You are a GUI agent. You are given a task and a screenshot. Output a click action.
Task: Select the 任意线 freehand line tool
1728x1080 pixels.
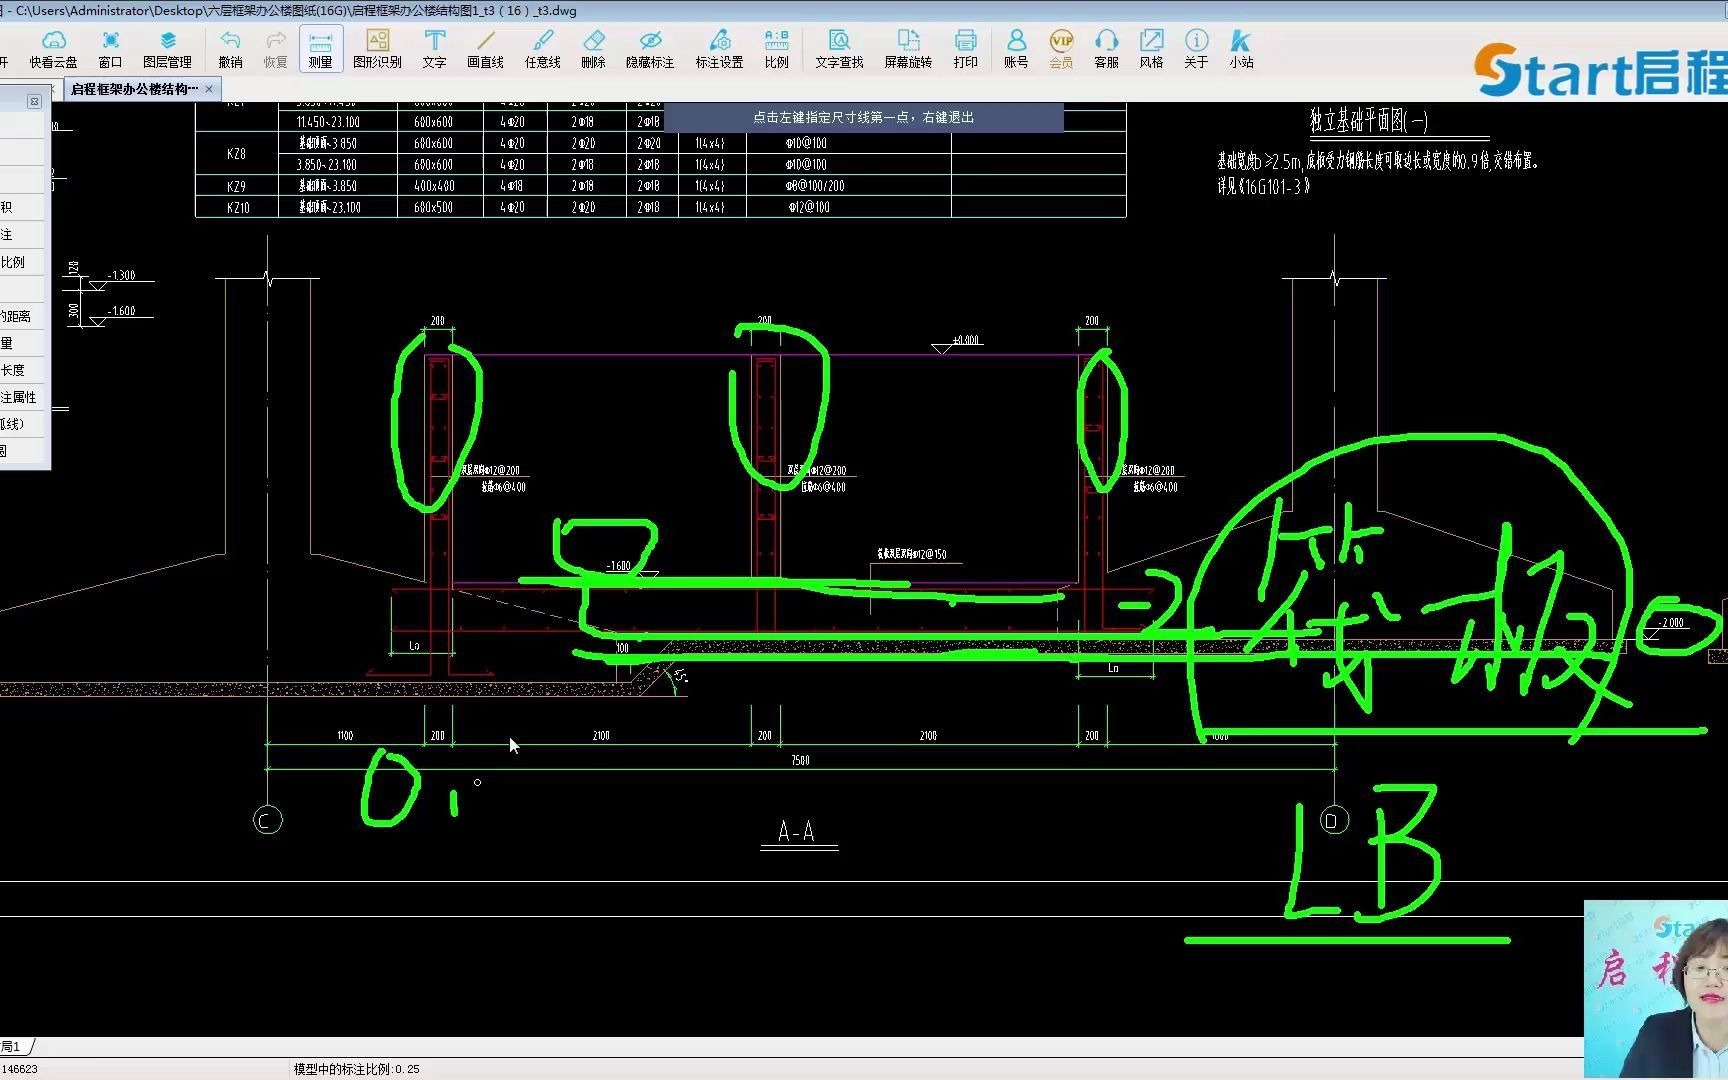(543, 48)
